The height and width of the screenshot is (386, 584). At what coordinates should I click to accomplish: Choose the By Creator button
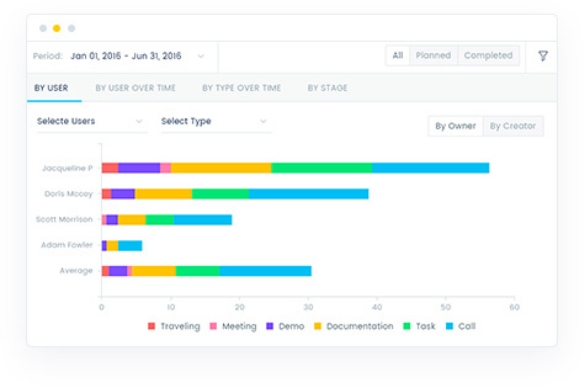click(513, 126)
